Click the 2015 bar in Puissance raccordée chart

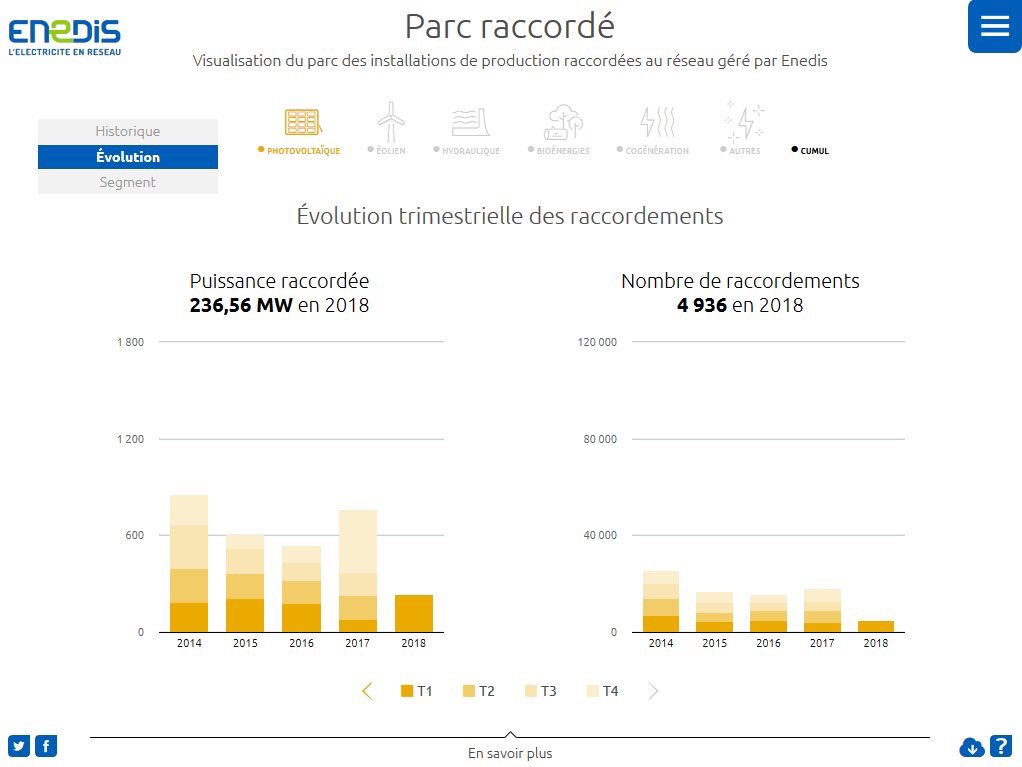[245, 583]
